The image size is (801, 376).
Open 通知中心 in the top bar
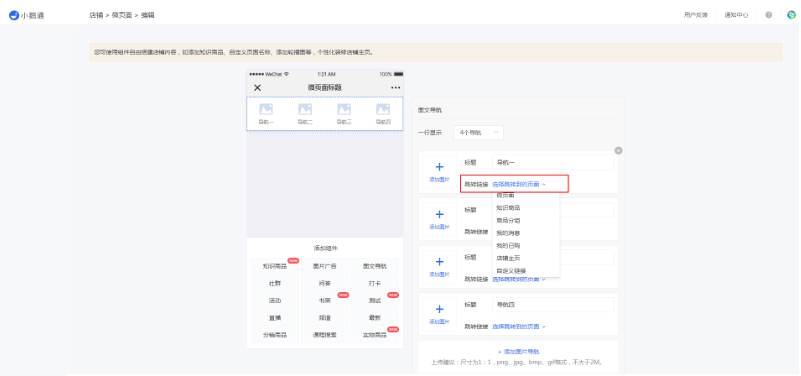click(x=736, y=15)
